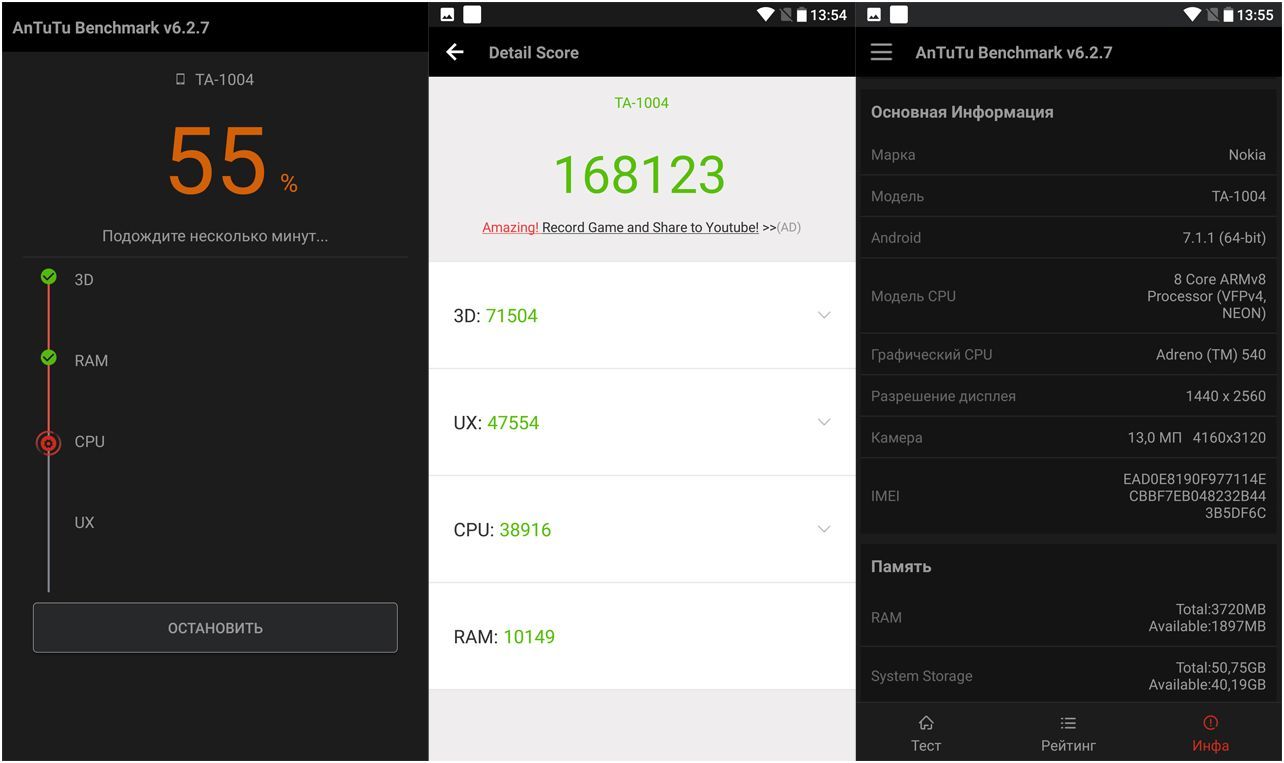Screen dimensions: 1284x763
Task: Open the hamburger menu in AnTuTu
Action: [x=881, y=52]
